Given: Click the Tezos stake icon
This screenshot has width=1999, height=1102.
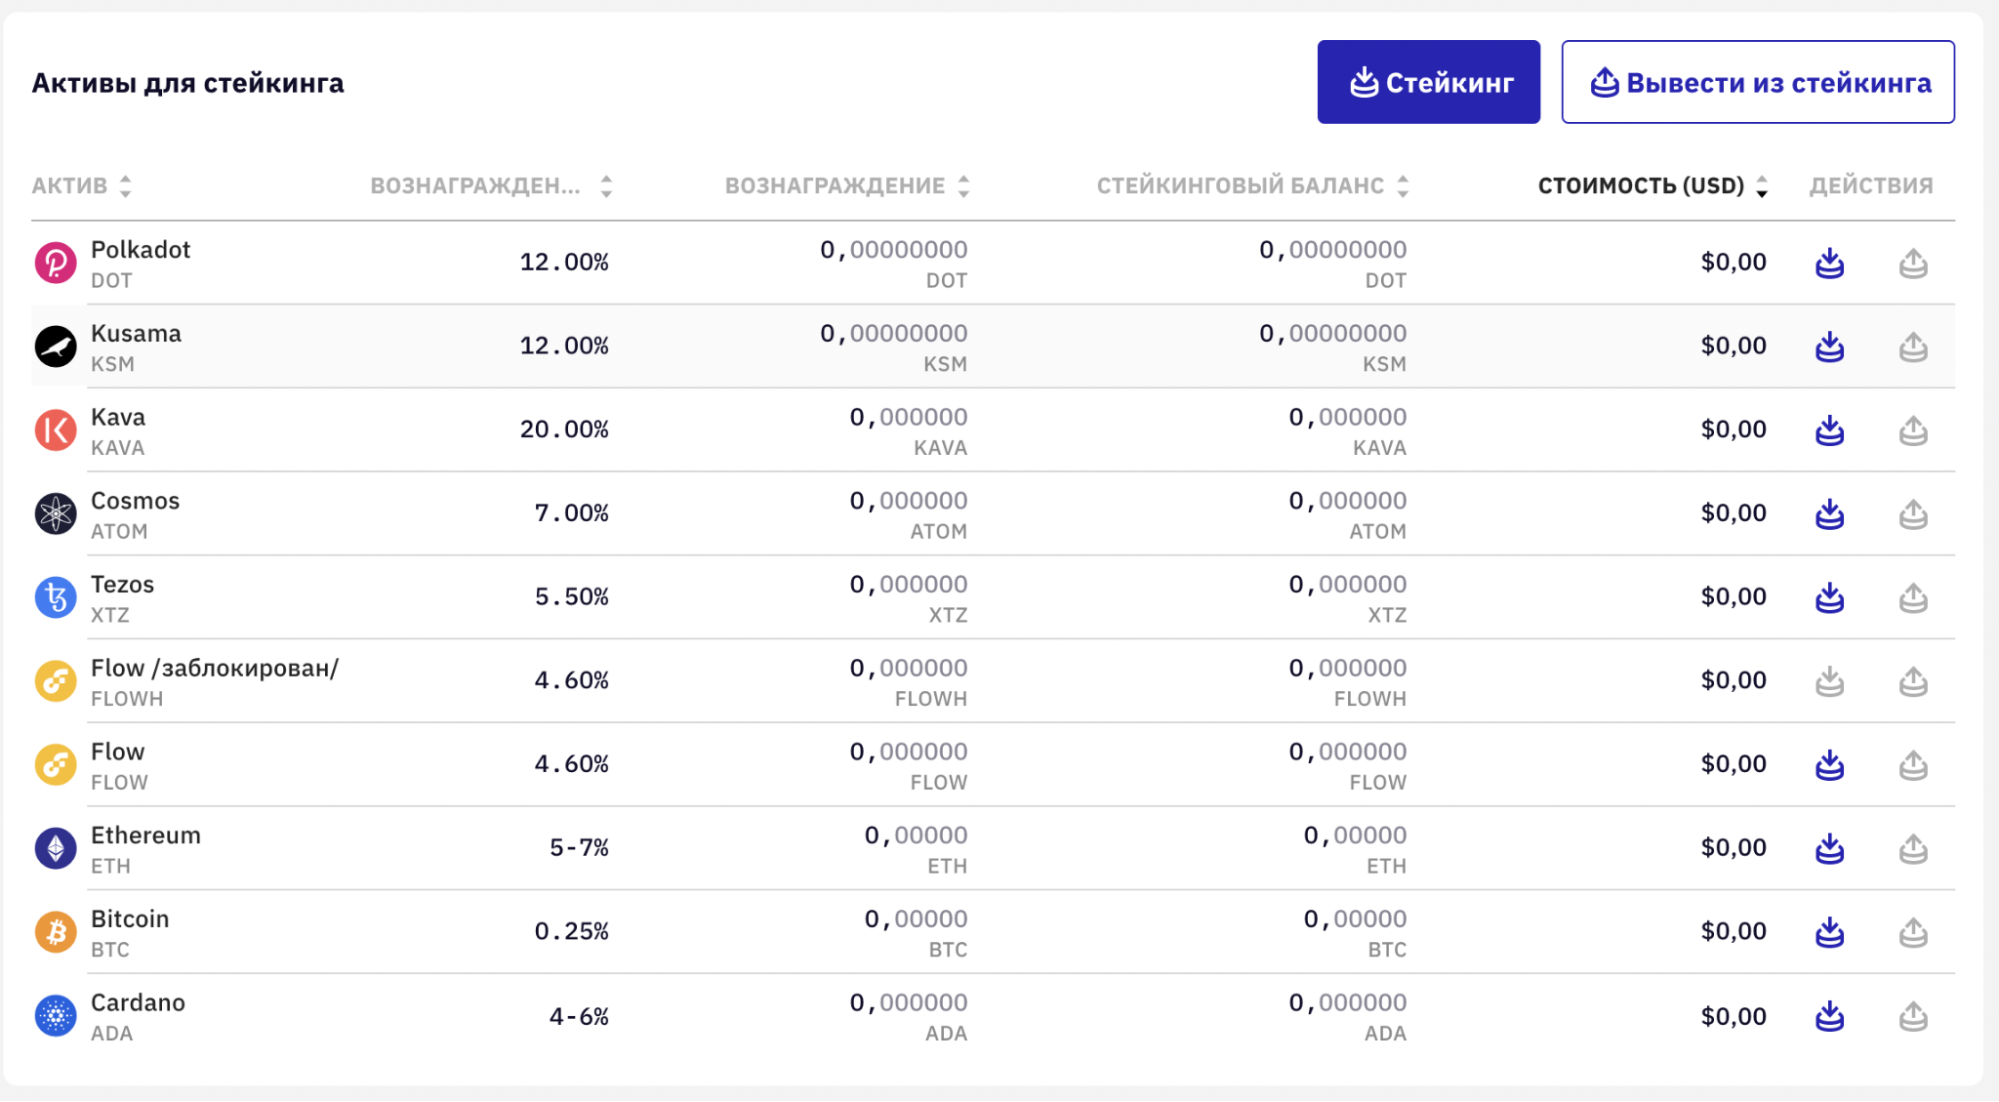Looking at the screenshot, I should tap(1829, 598).
